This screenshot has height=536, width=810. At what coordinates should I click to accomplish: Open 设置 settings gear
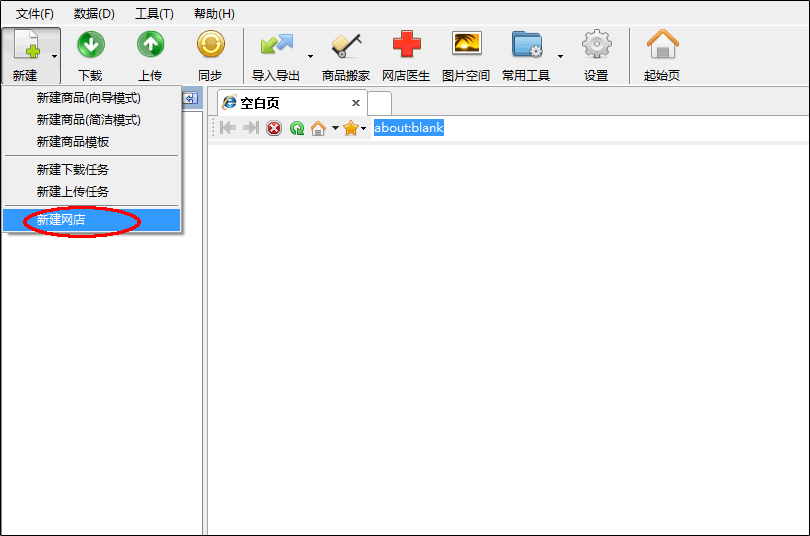[x=597, y=44]
